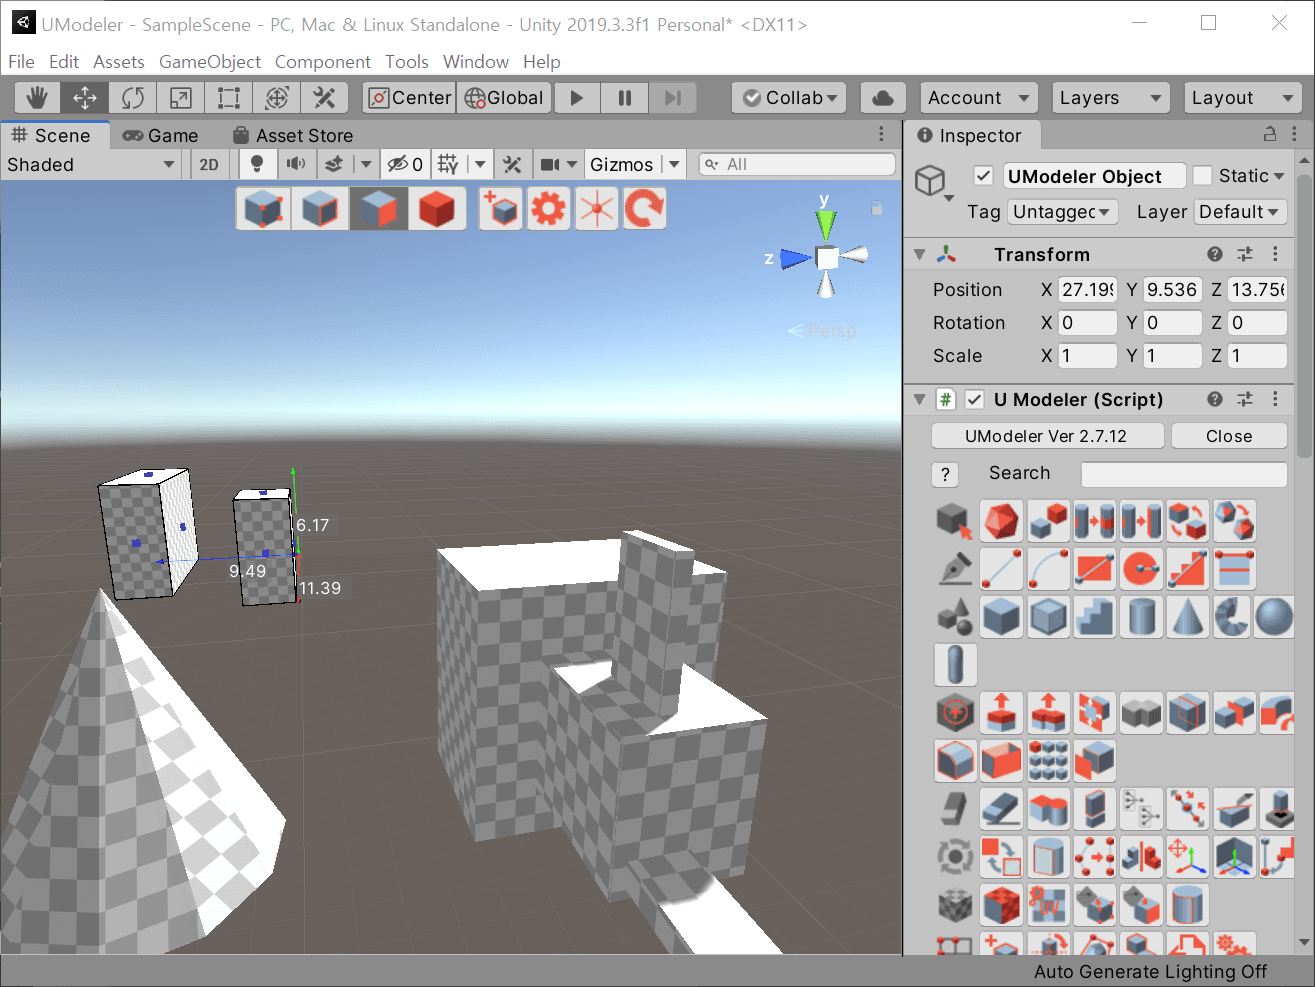Switch UModeler to vertex selection mode
The image size is (1315, 987).
pyautogui.click(x=263, y=209)
